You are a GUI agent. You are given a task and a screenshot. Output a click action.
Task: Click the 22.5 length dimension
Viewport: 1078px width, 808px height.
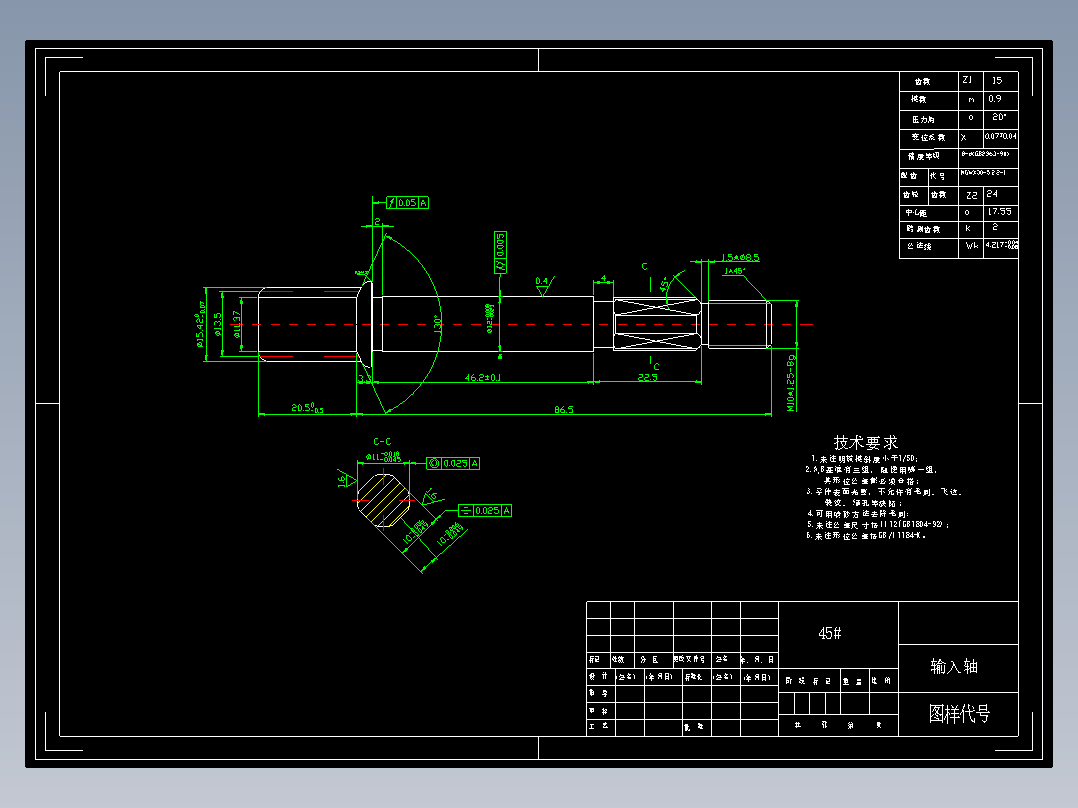(x=648, y=378)
